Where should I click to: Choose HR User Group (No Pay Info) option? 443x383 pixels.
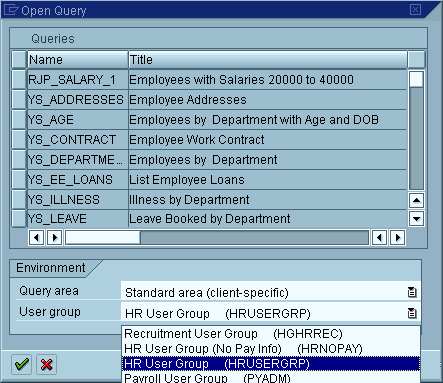point(271,349)
